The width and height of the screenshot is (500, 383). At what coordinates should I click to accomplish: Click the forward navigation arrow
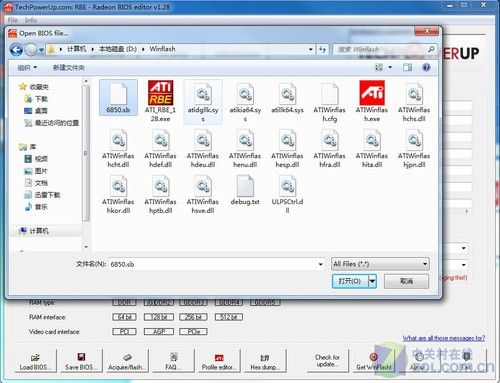31,50
